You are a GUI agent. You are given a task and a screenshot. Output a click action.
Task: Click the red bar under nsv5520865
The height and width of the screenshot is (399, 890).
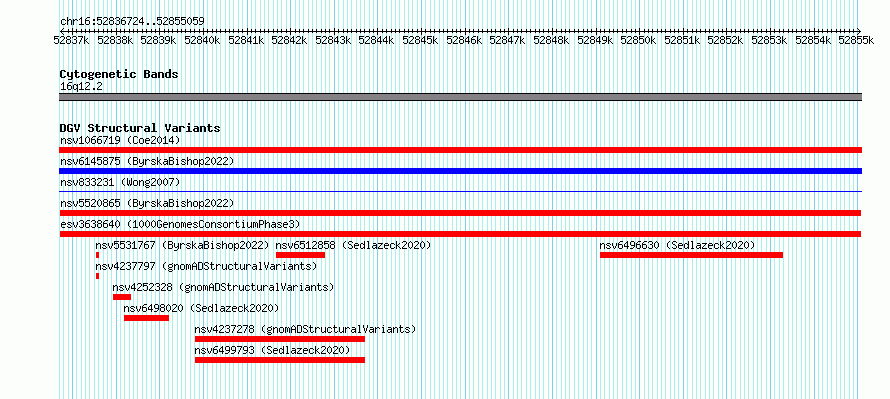point(460,213)
